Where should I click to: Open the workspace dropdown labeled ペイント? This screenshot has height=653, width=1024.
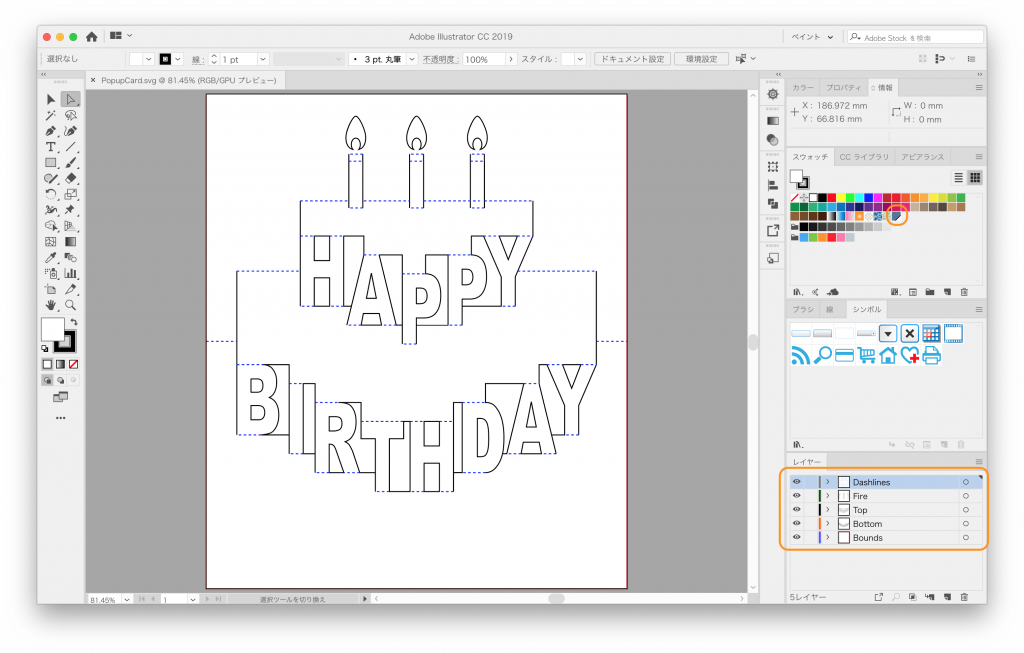tap(811, 37)
